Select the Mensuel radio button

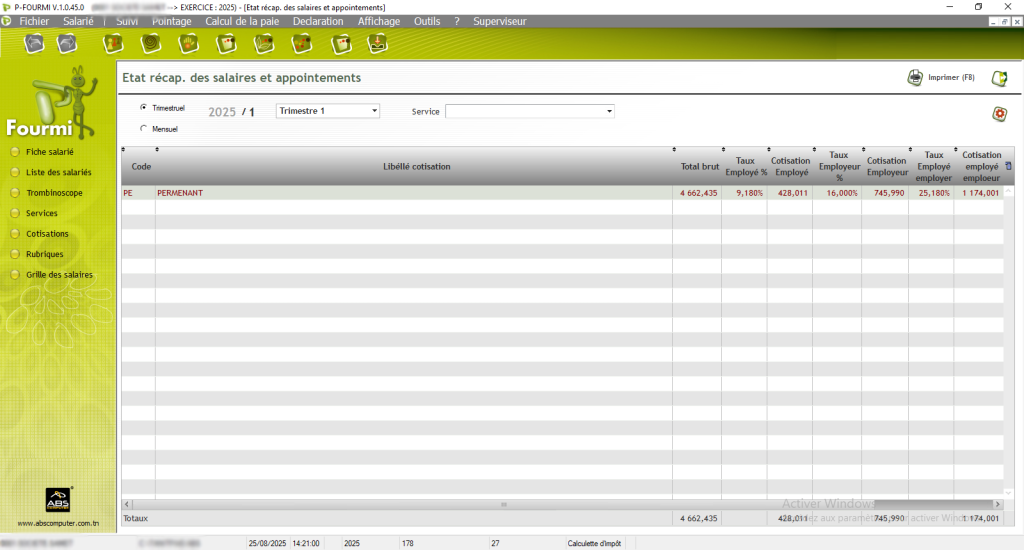click(144, 128)
